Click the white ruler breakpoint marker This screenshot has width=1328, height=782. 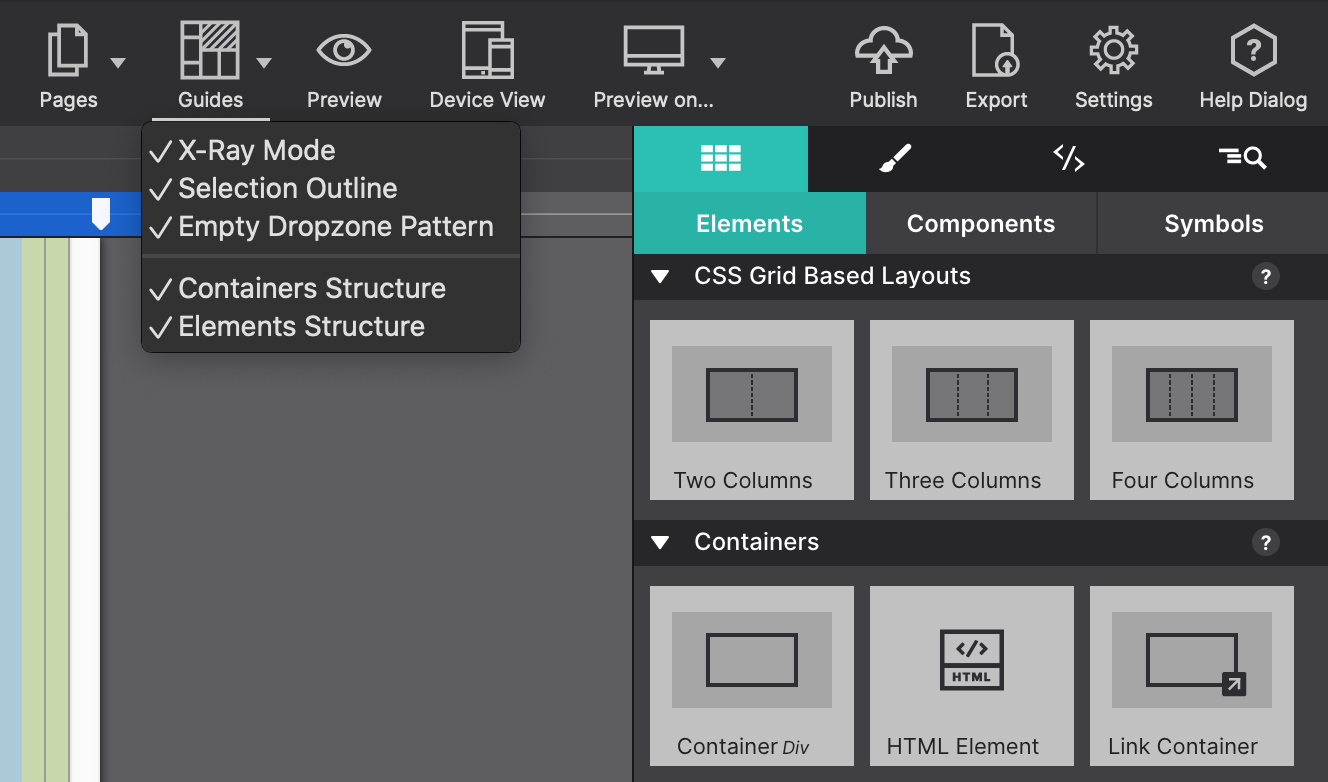101,213
